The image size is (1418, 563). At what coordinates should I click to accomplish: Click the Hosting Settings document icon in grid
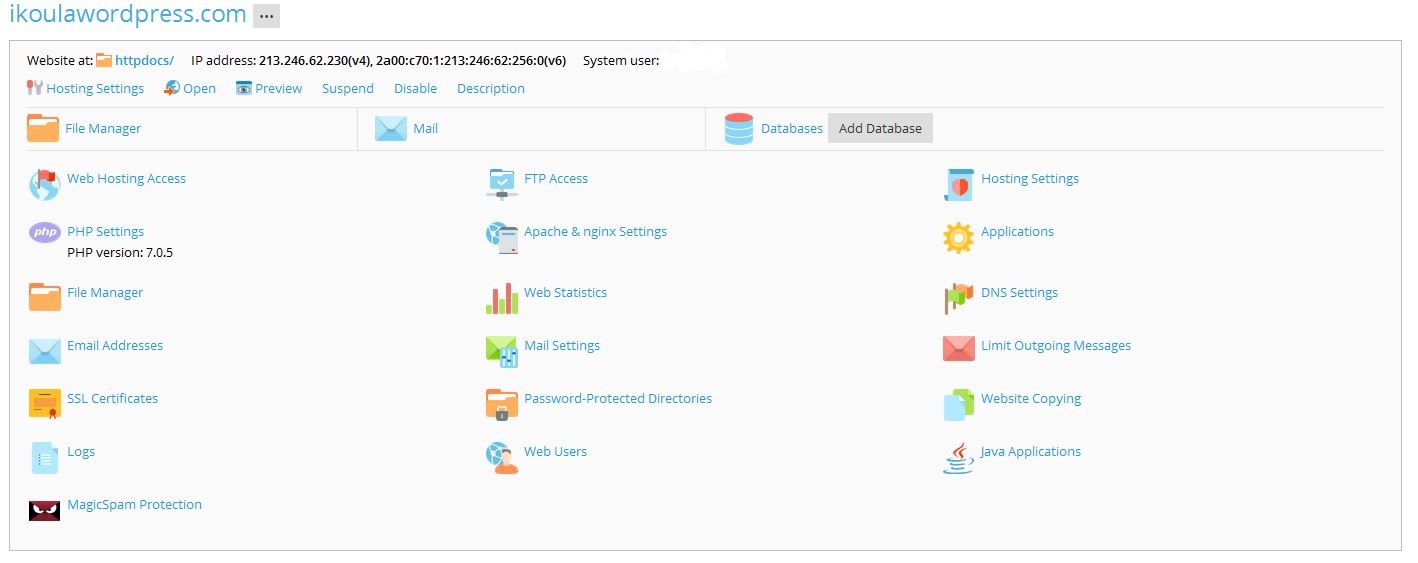point(959,184)
